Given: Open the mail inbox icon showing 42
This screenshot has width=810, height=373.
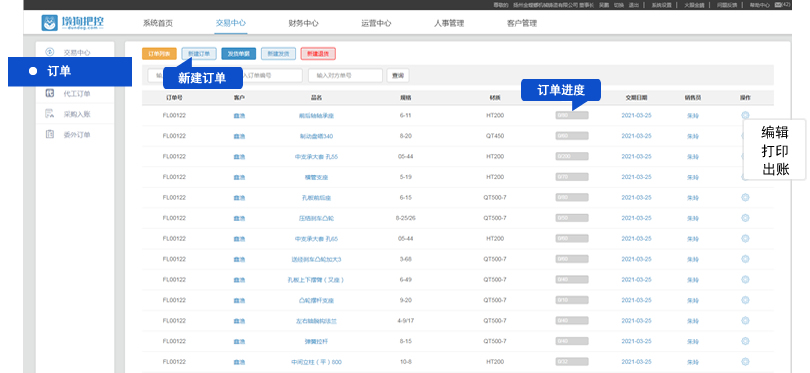Looking at the screenshot, I should click(x=778, y=5).
